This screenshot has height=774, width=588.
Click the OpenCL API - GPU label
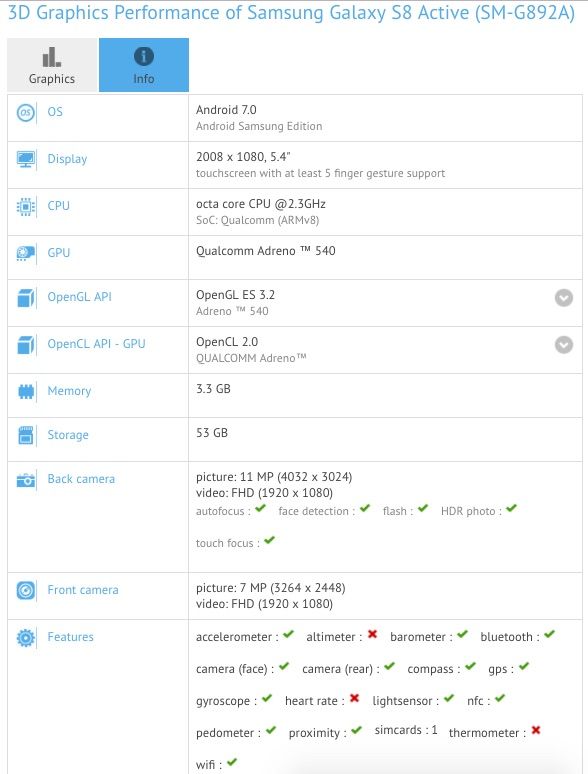coord(96,344)
